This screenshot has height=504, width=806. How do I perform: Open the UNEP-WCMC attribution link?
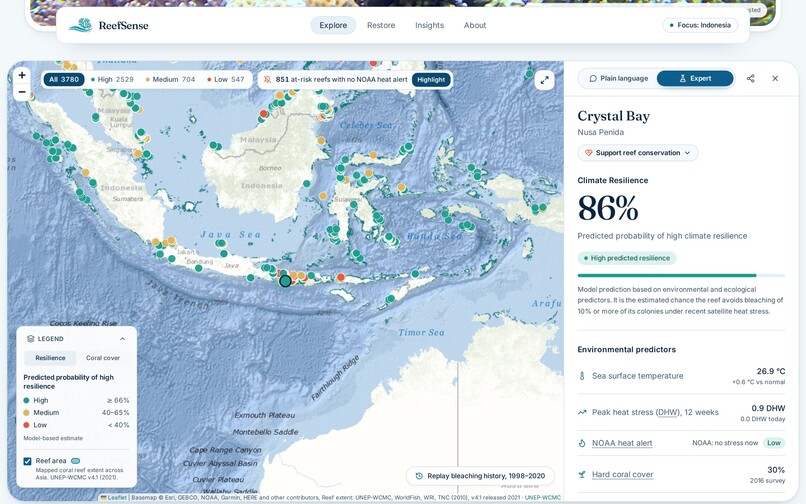tap(542, 497)
